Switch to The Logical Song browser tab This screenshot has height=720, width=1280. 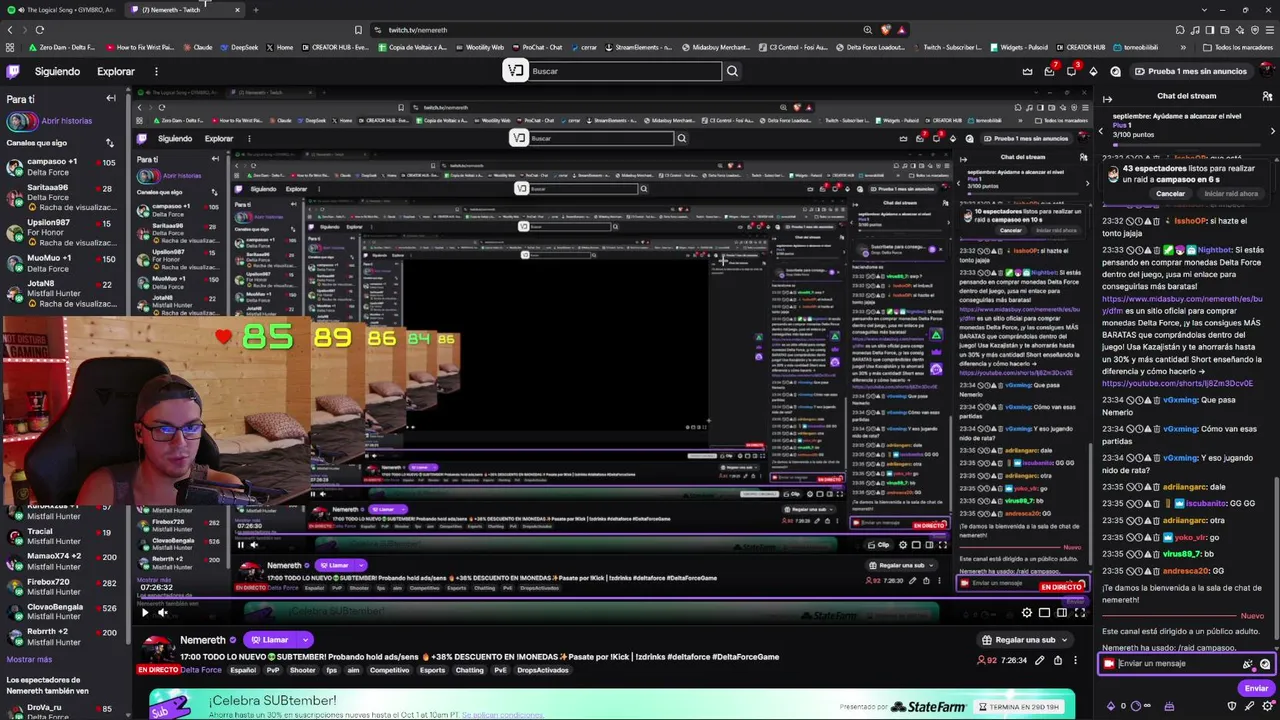coord(62,10)
